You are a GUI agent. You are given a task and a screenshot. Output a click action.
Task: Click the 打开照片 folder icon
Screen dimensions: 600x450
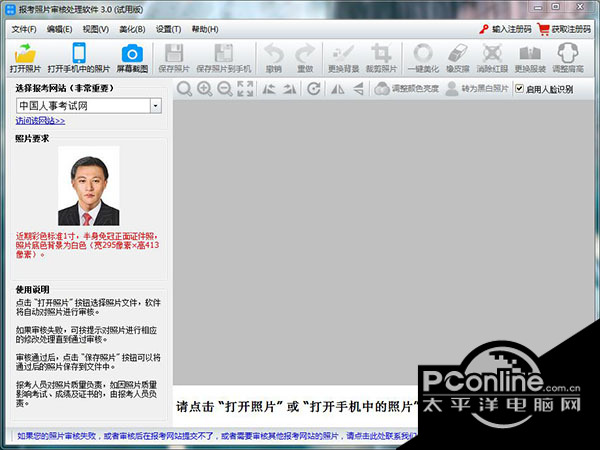(x=27, y=54)
